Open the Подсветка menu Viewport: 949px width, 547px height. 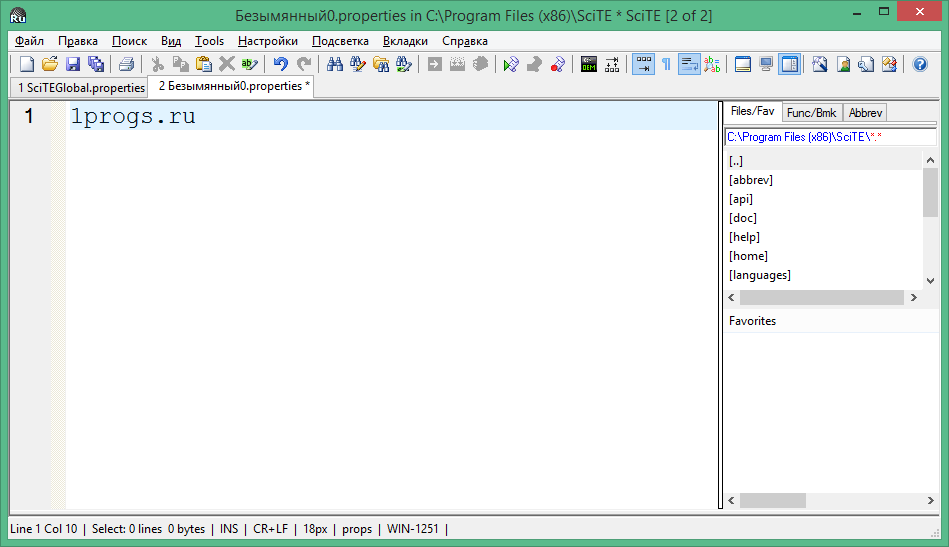tap(340, 41)
